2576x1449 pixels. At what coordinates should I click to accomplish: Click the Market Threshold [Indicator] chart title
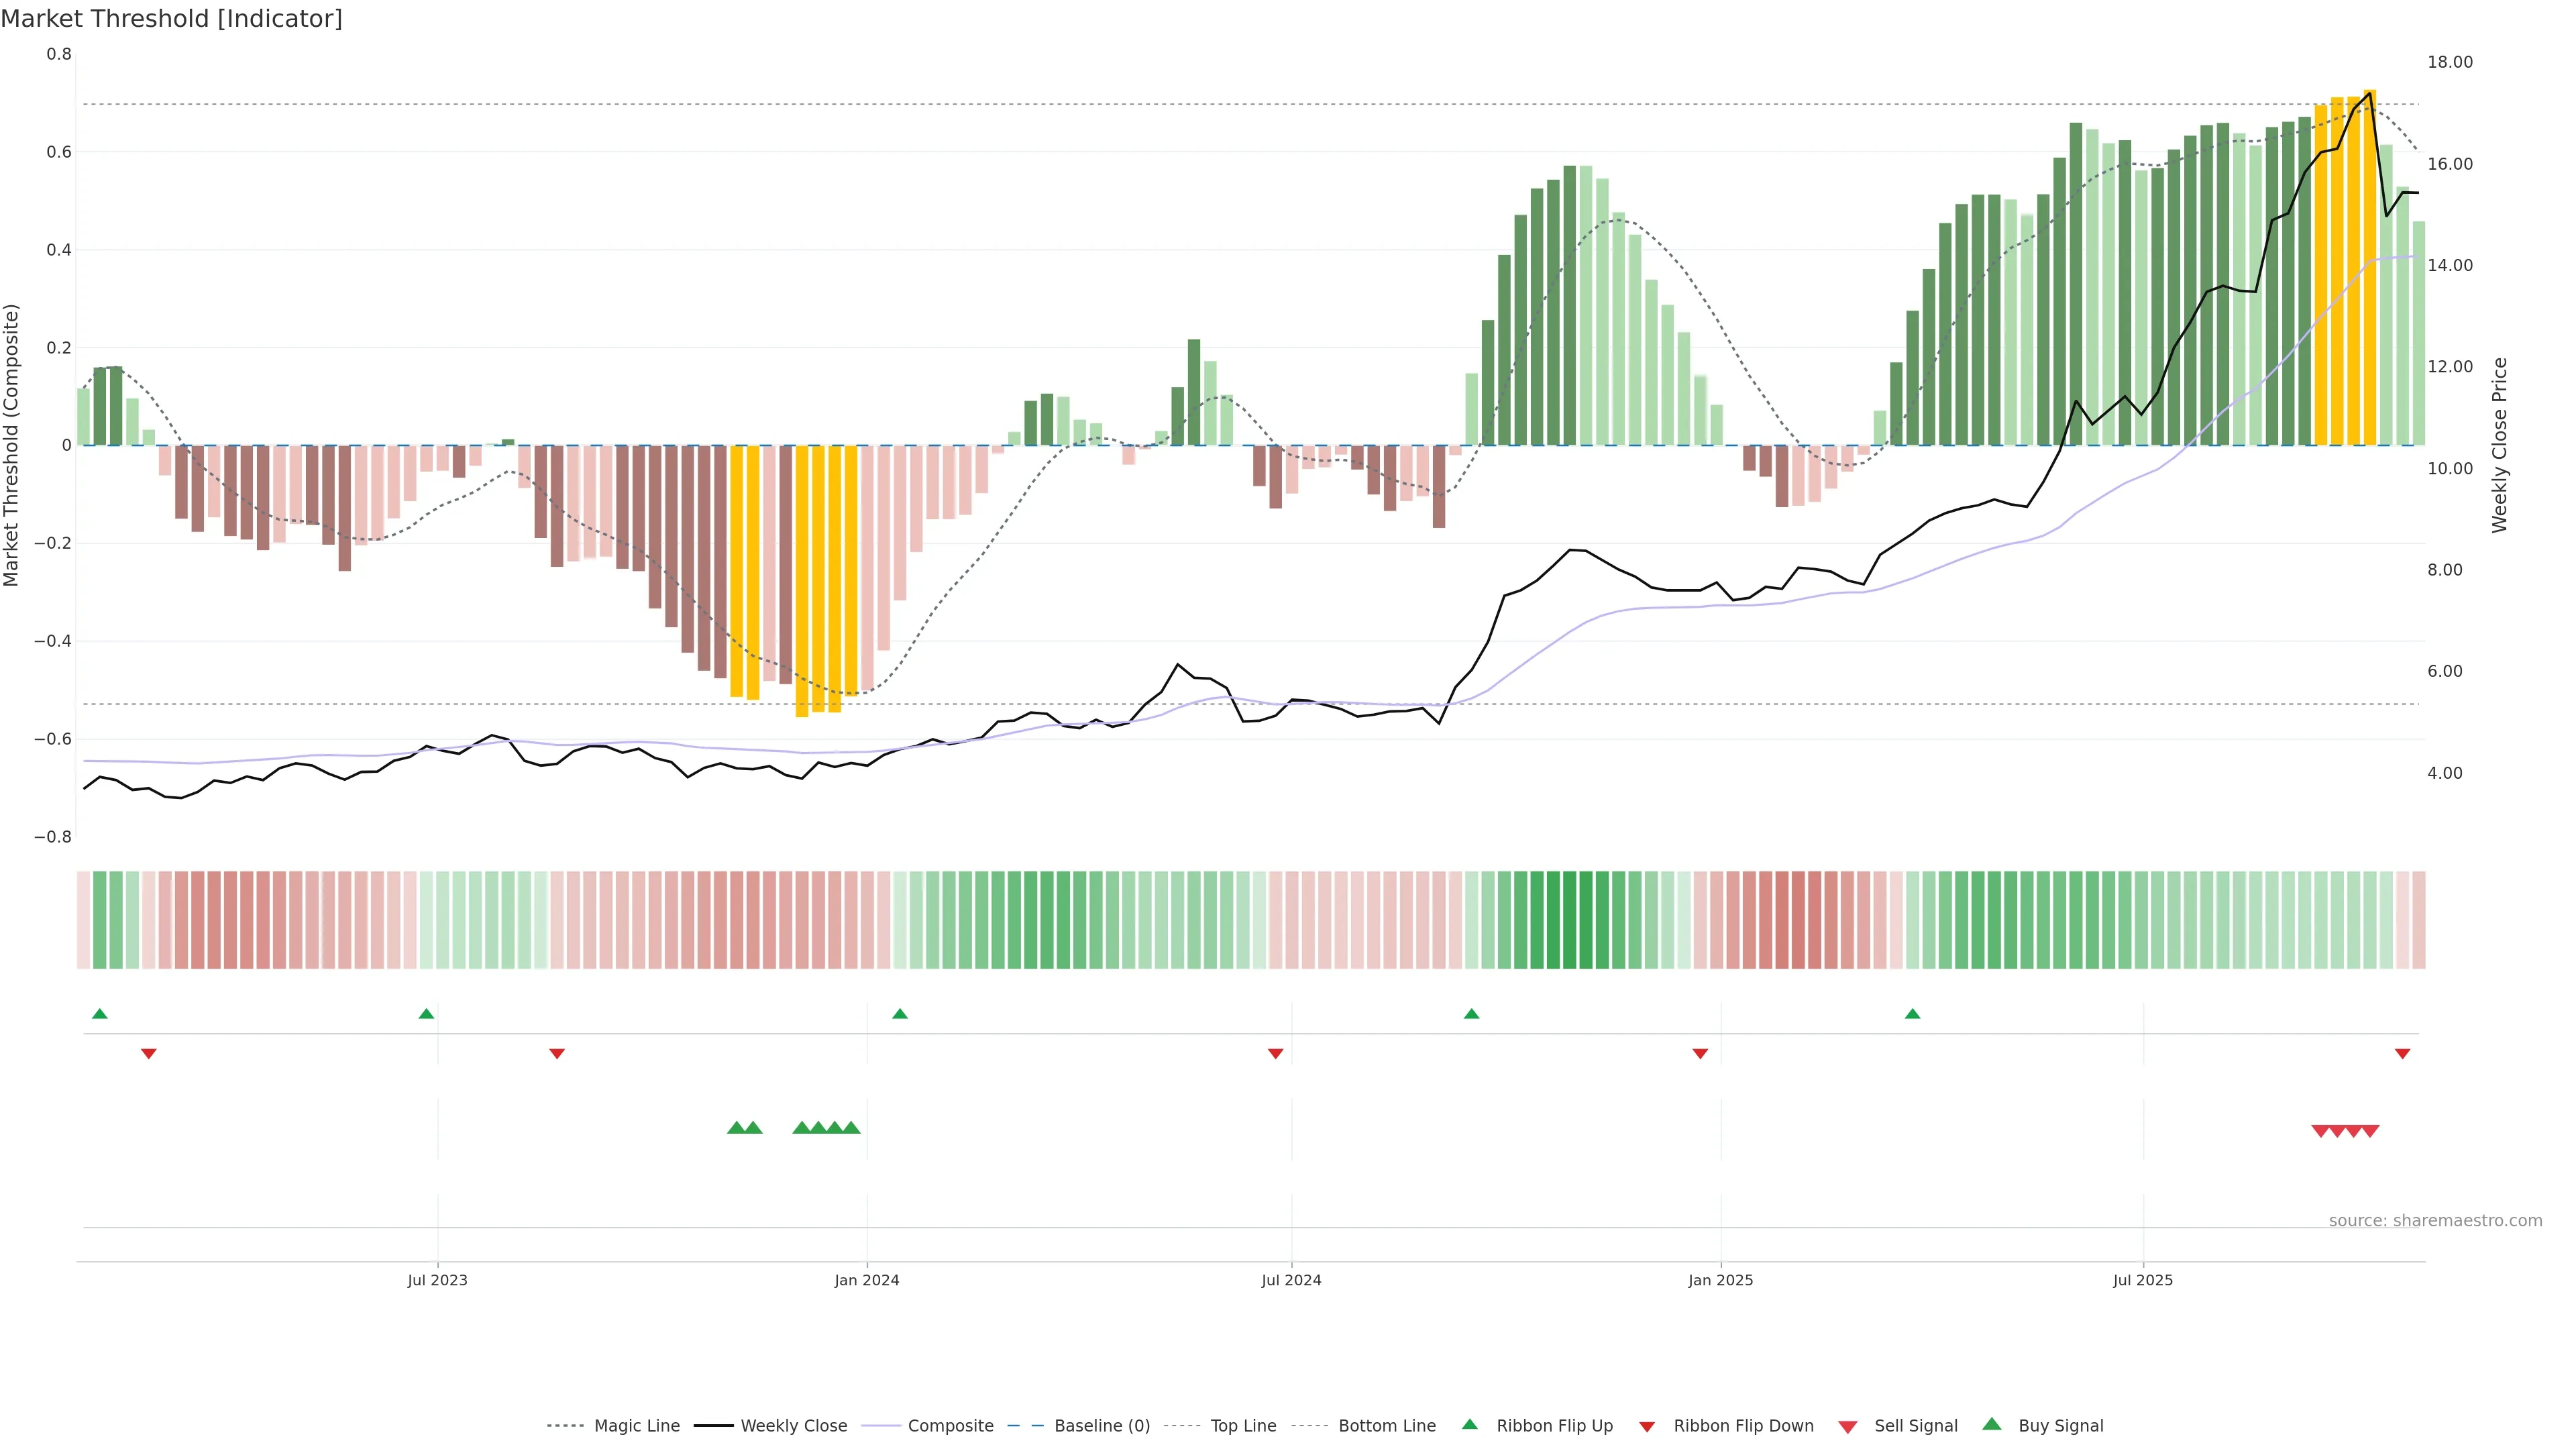[171, 19]
